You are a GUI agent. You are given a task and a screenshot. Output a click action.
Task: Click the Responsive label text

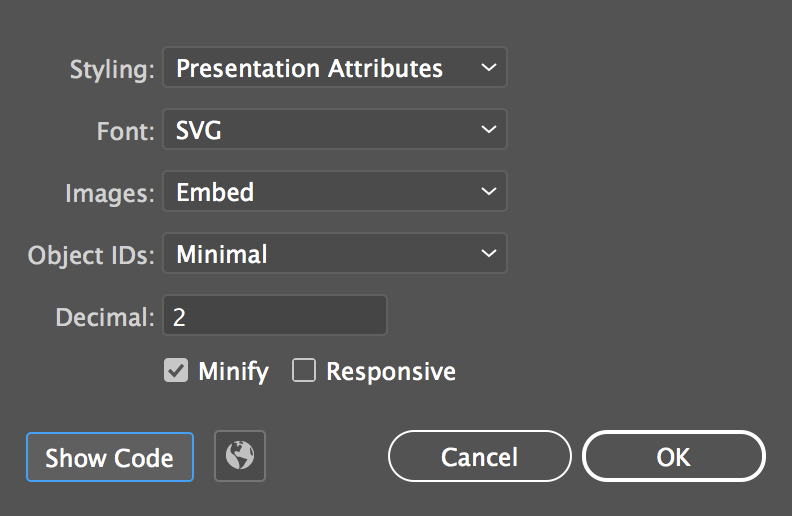coord(390,372)
